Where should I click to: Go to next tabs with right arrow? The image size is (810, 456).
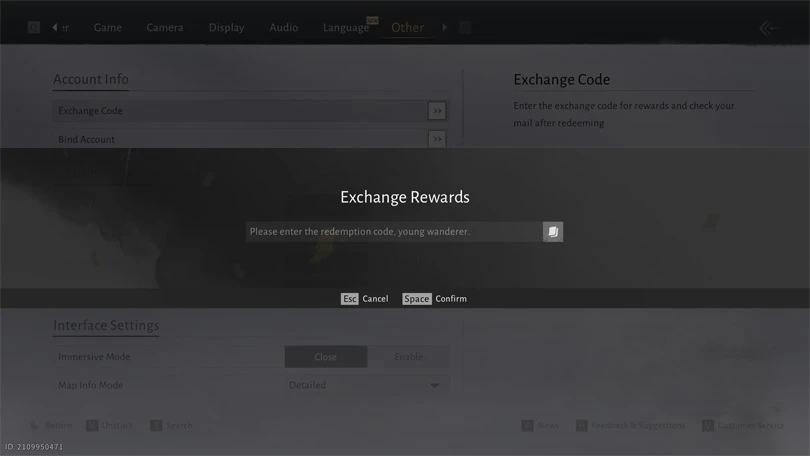(444, 27)
